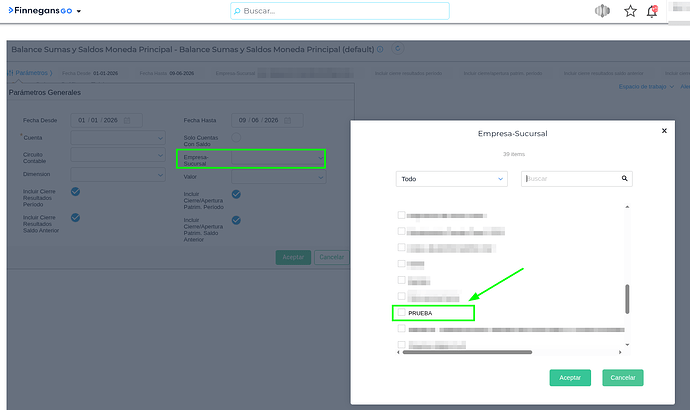Click the vertical scrollbar thumb in the list

pos(627,299)
